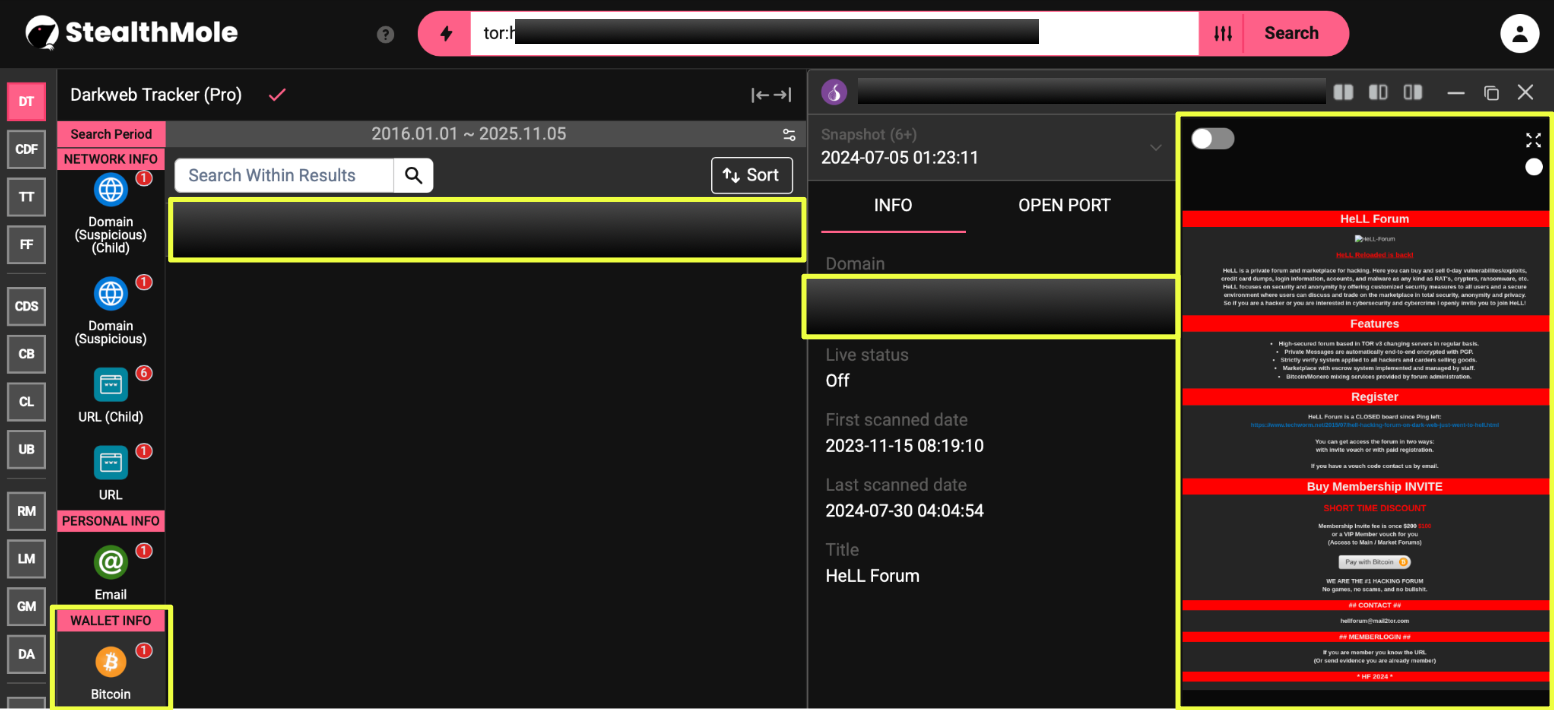Toggle the switch above HeLL Forum preview
The height and width of the screenshot is (710, 1554).
pos(1212,139)
